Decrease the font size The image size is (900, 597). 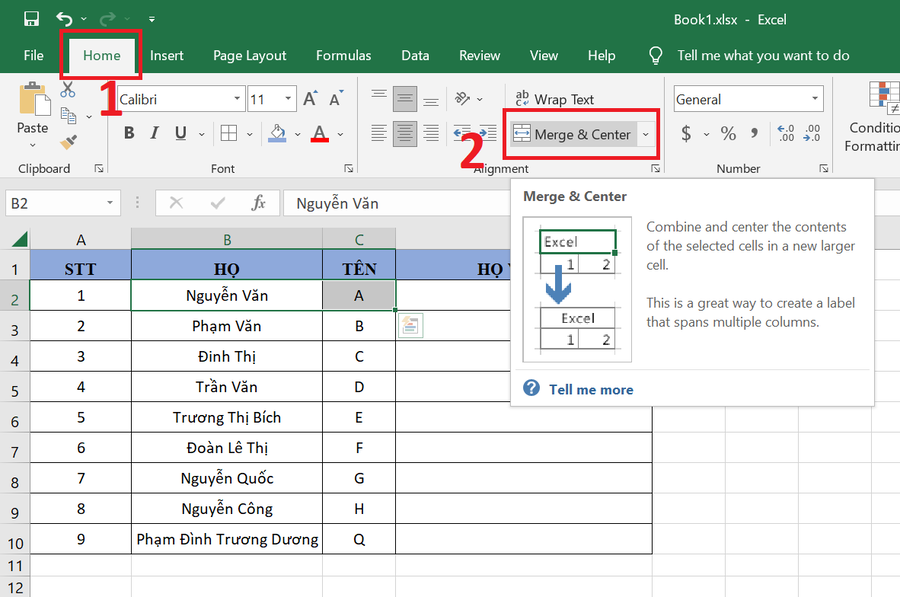[336, 99]
